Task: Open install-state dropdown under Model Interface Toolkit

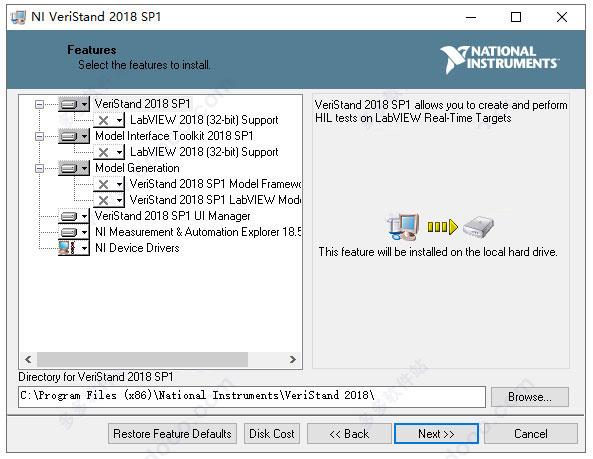Action: [109, 152]
